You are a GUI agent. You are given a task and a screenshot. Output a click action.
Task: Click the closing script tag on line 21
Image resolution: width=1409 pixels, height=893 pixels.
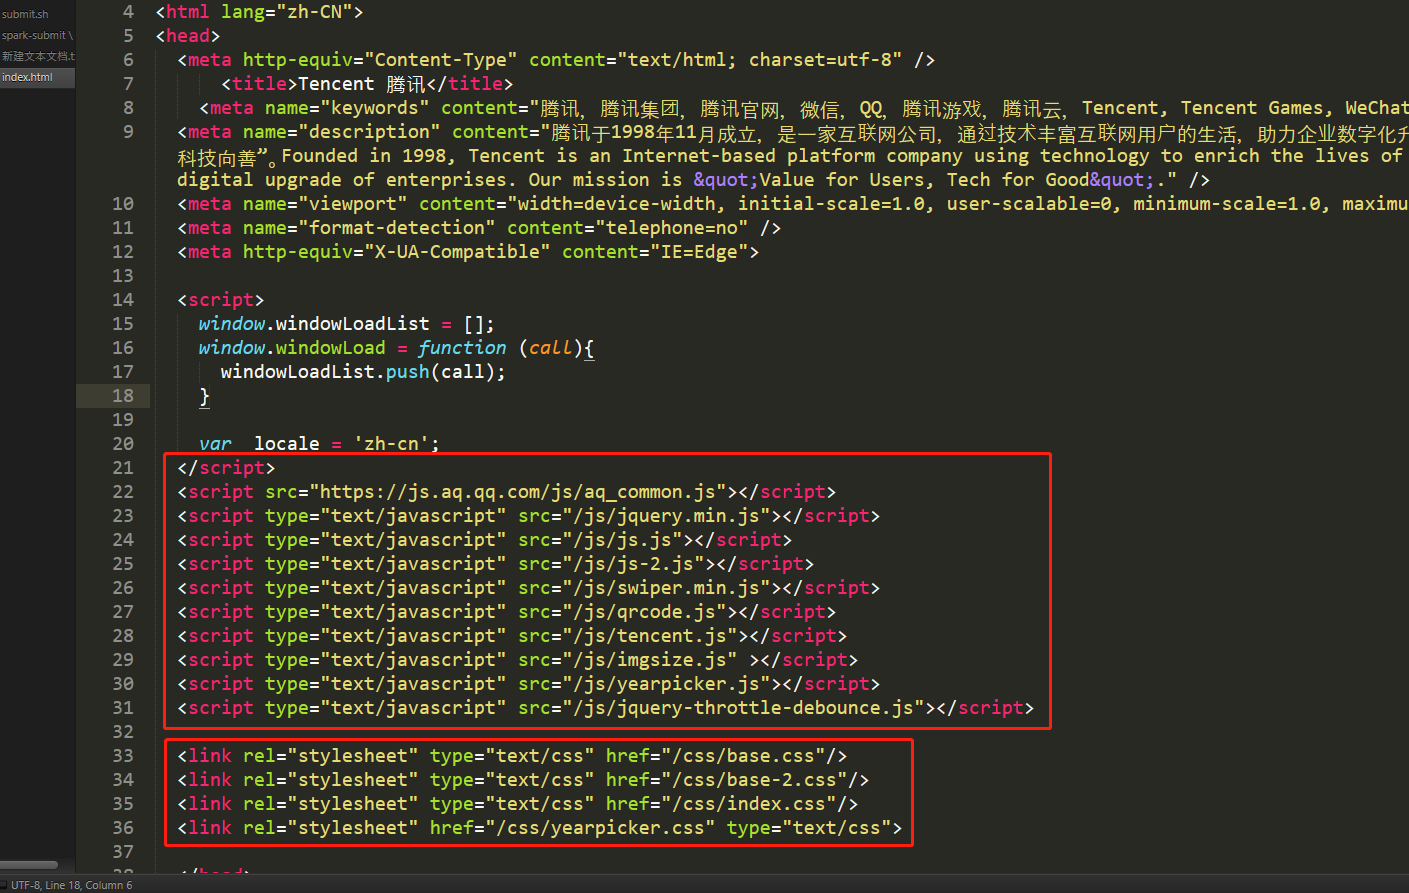226,468
